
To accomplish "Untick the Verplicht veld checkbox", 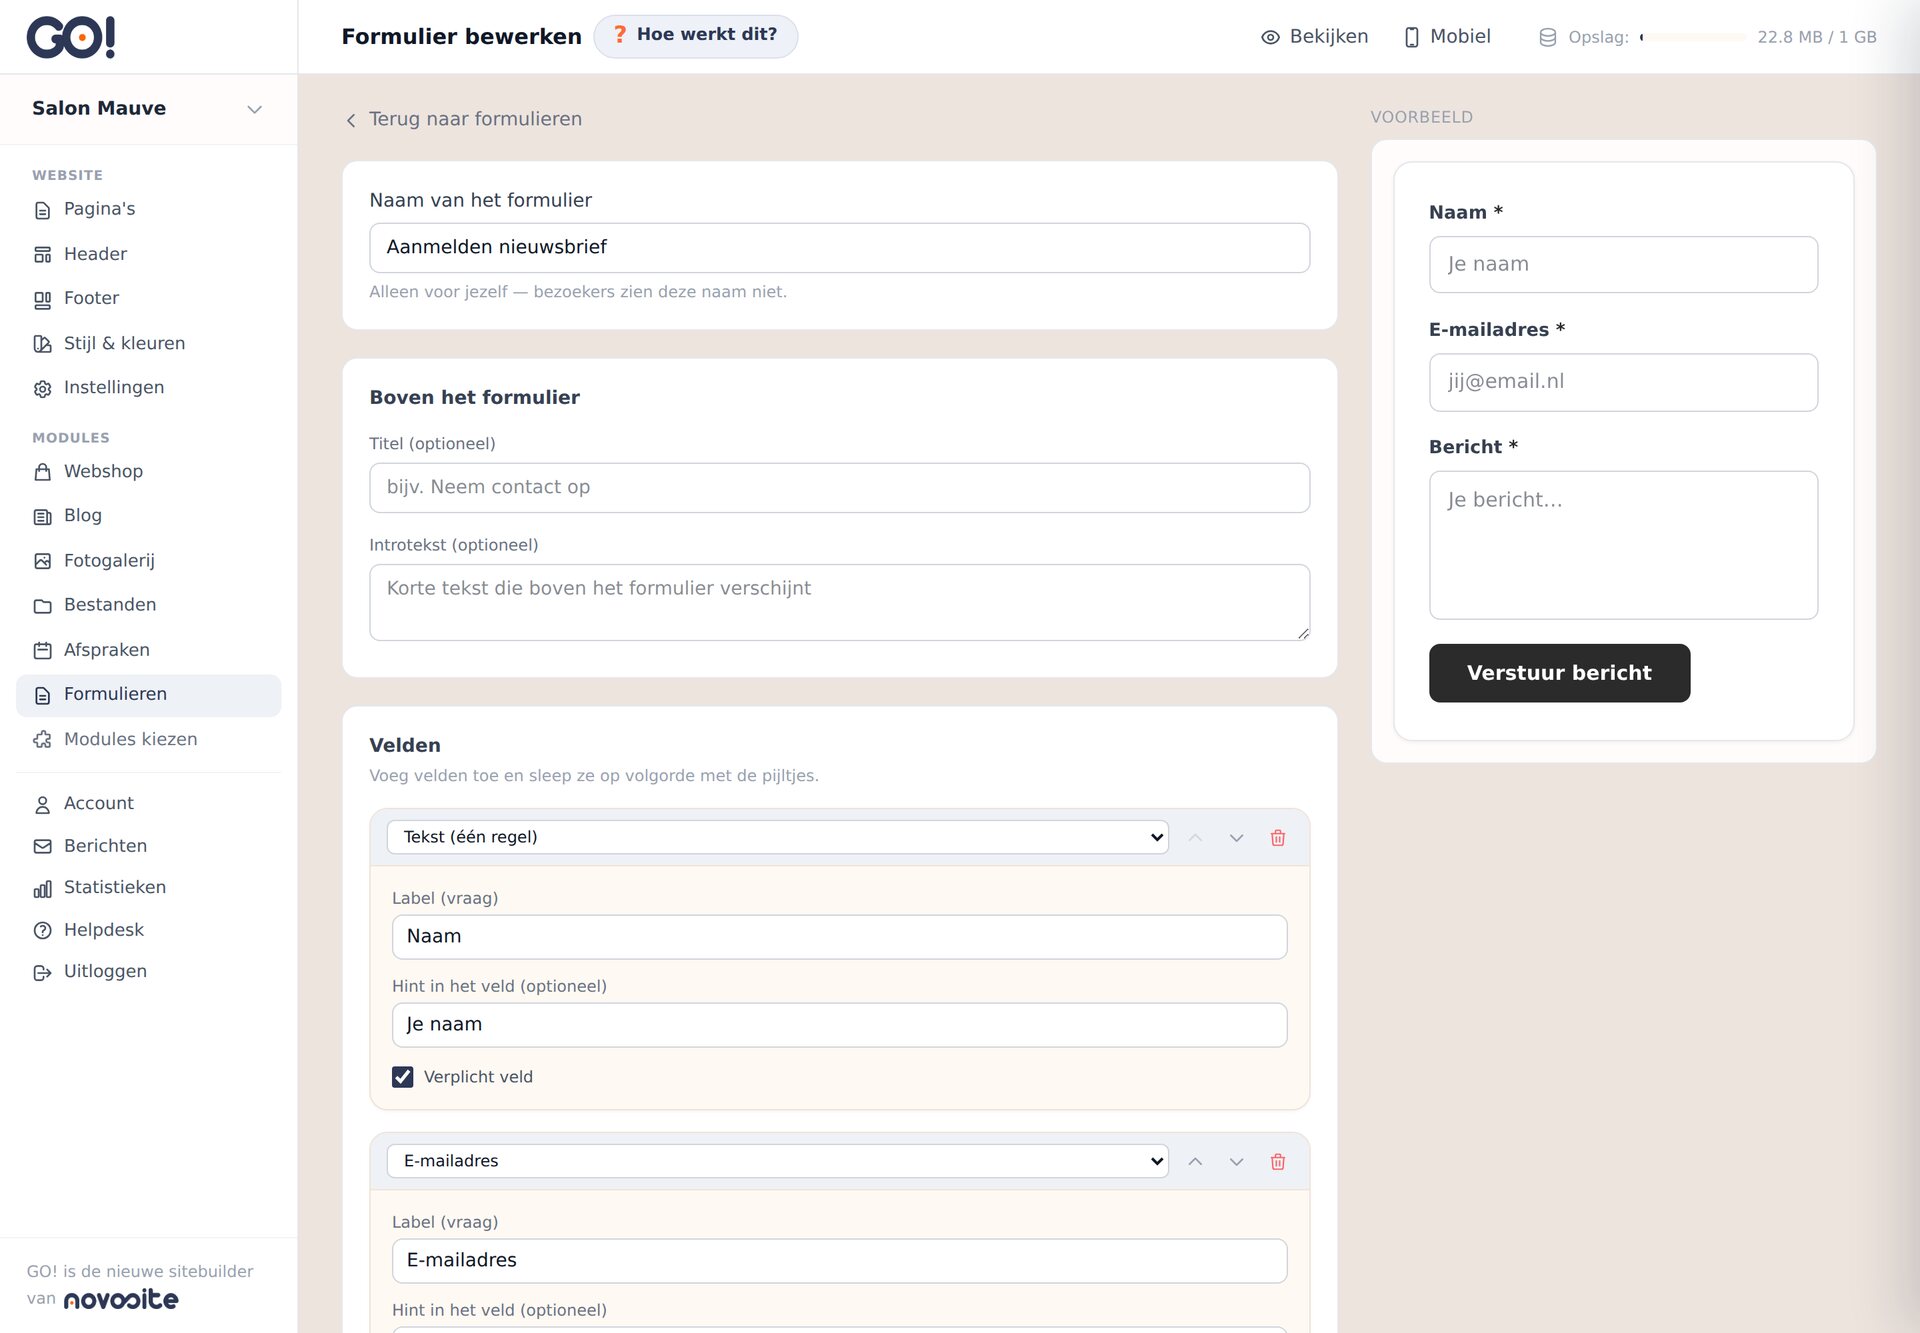I will pos(402,1077).
